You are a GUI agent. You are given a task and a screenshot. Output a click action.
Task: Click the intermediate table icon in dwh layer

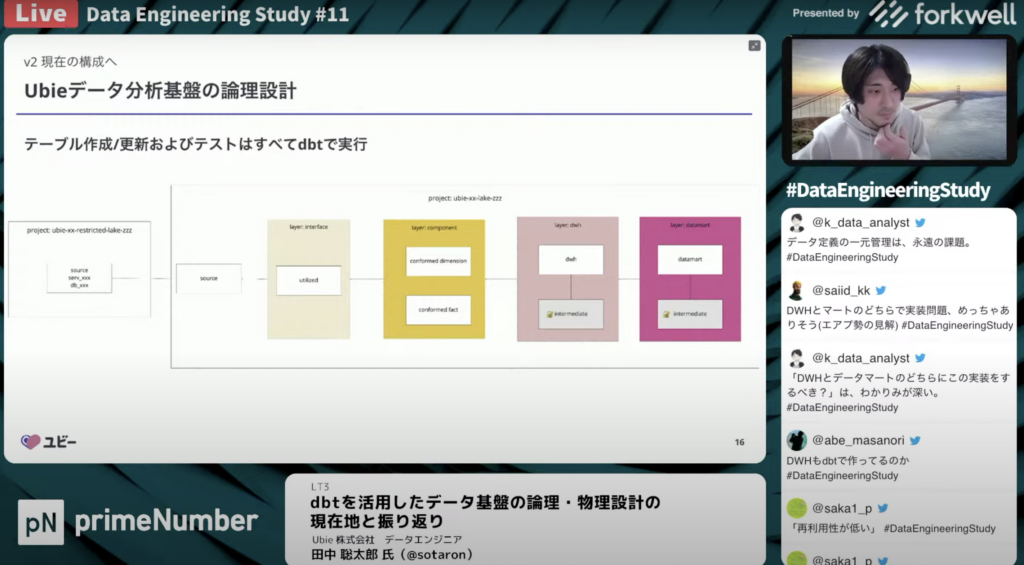click(548, 314)
